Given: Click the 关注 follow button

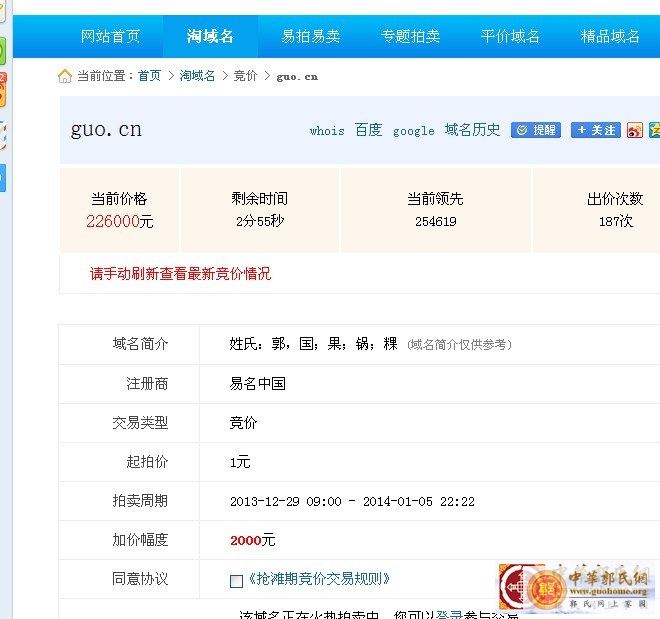Looking at the screenshot, I should pyautogui.click(x=596, y=130).
